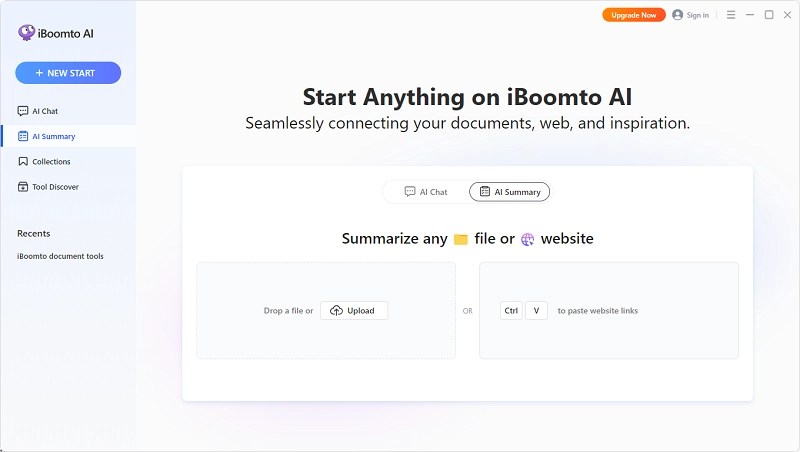Click the iBoomto AI logo icon
Screen dimensions: 800x452
coord(27,33)
